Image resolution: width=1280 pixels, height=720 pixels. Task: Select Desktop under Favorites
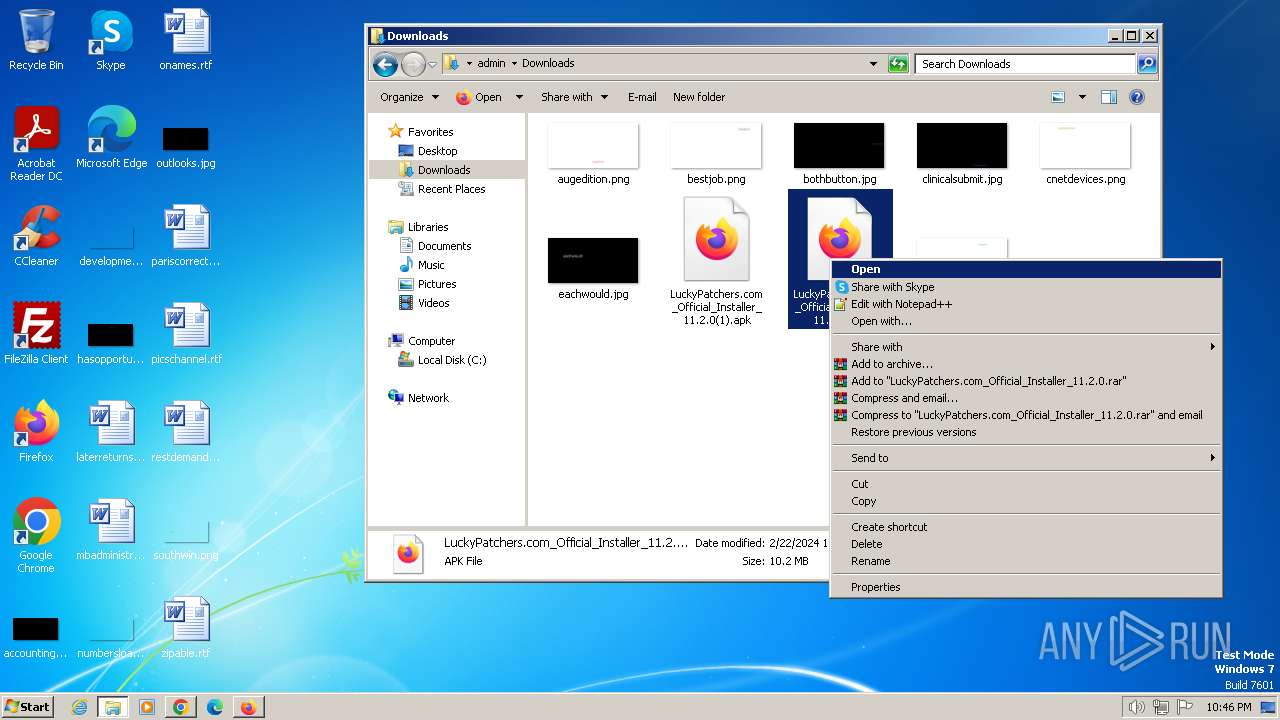point(437,151)
